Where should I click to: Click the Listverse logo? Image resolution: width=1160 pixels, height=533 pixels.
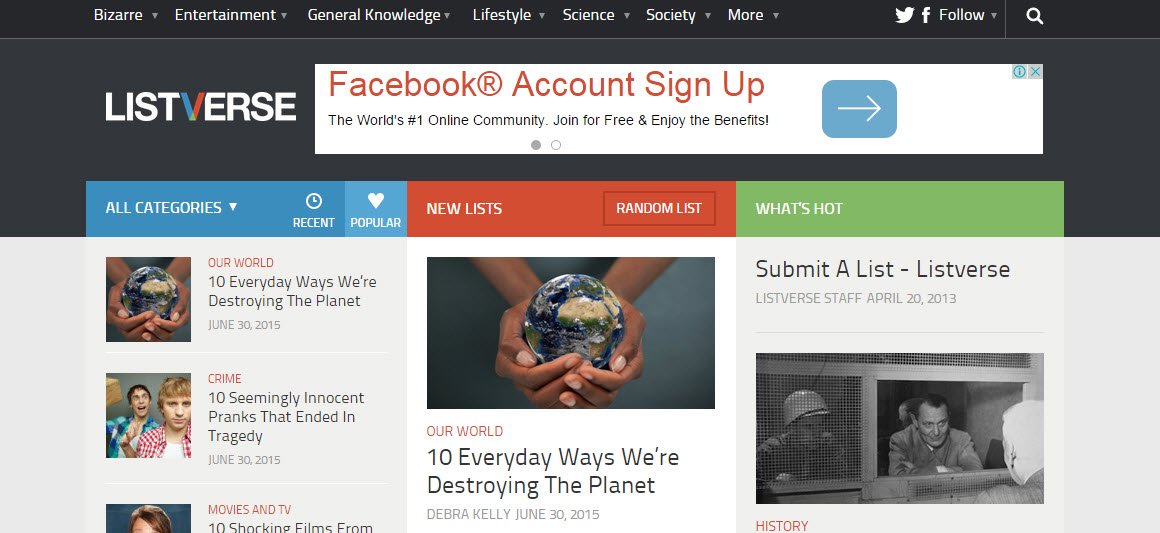click(x=200, y=107)
